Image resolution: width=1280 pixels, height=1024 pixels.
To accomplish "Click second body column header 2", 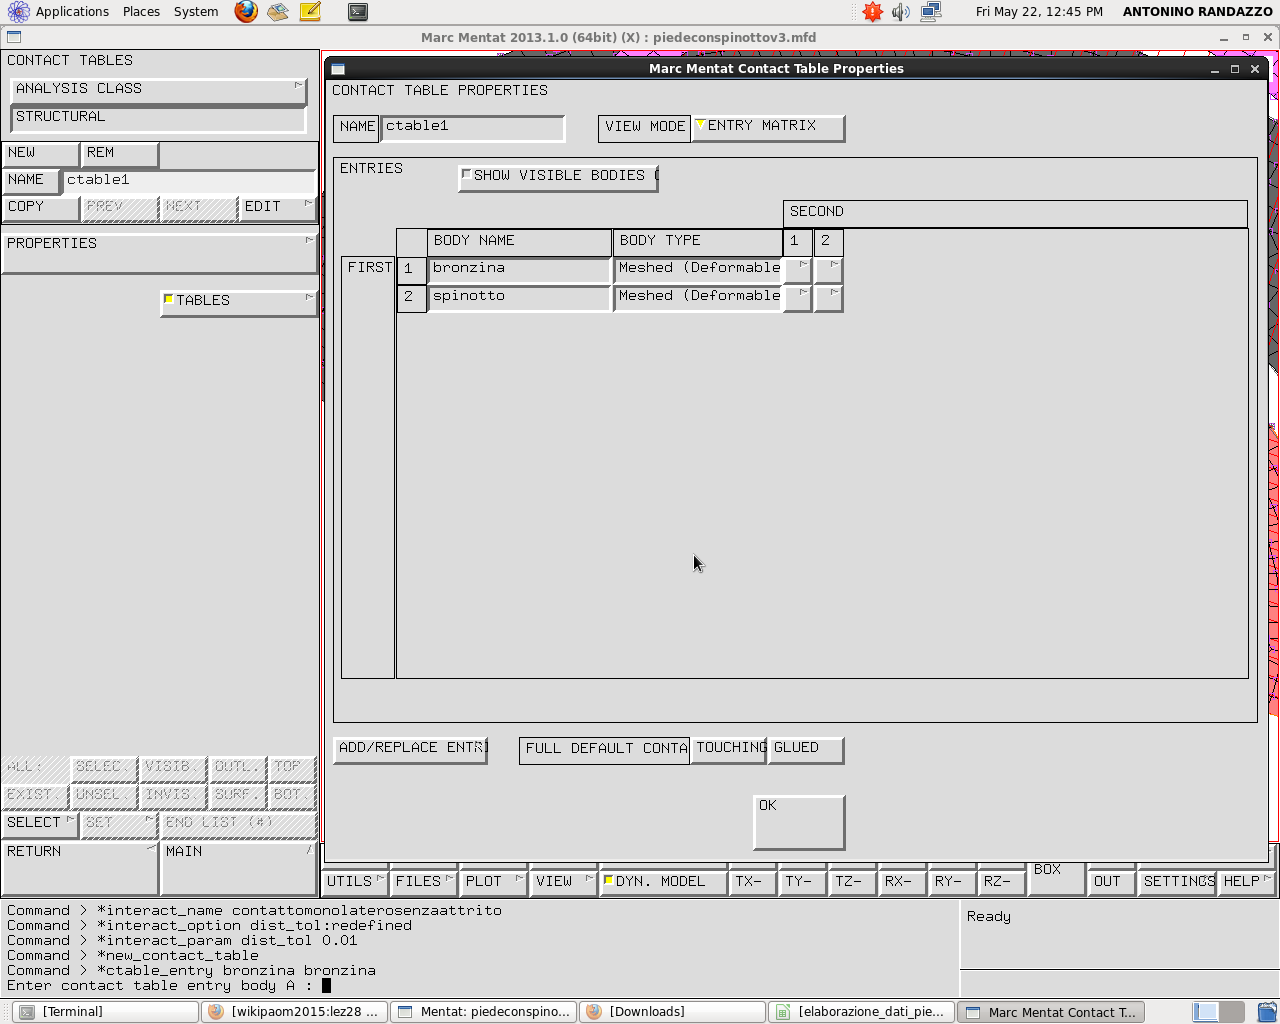I will coord(828,241).
